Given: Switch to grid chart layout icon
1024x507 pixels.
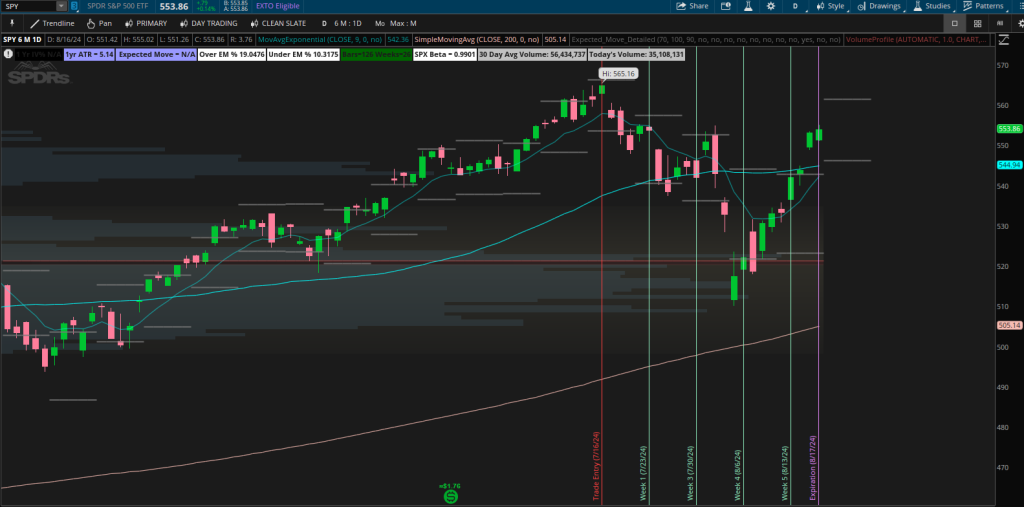Looking at the screenshot, I should [x=977, y=24].
